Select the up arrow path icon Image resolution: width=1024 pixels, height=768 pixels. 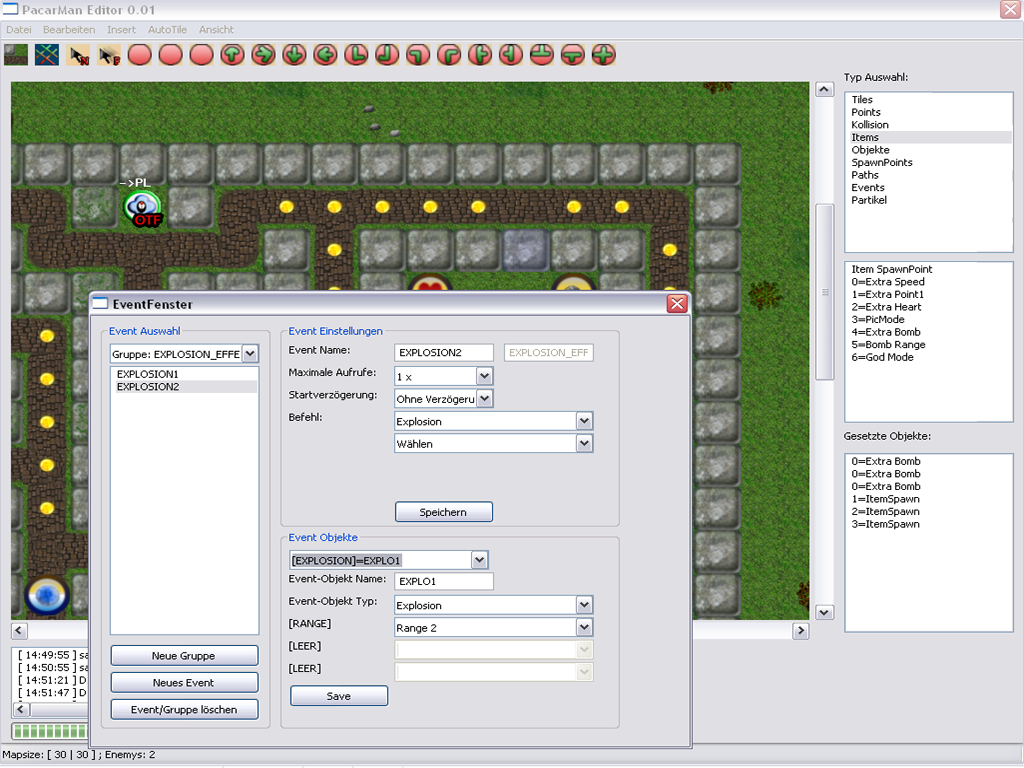pos(233,54)
